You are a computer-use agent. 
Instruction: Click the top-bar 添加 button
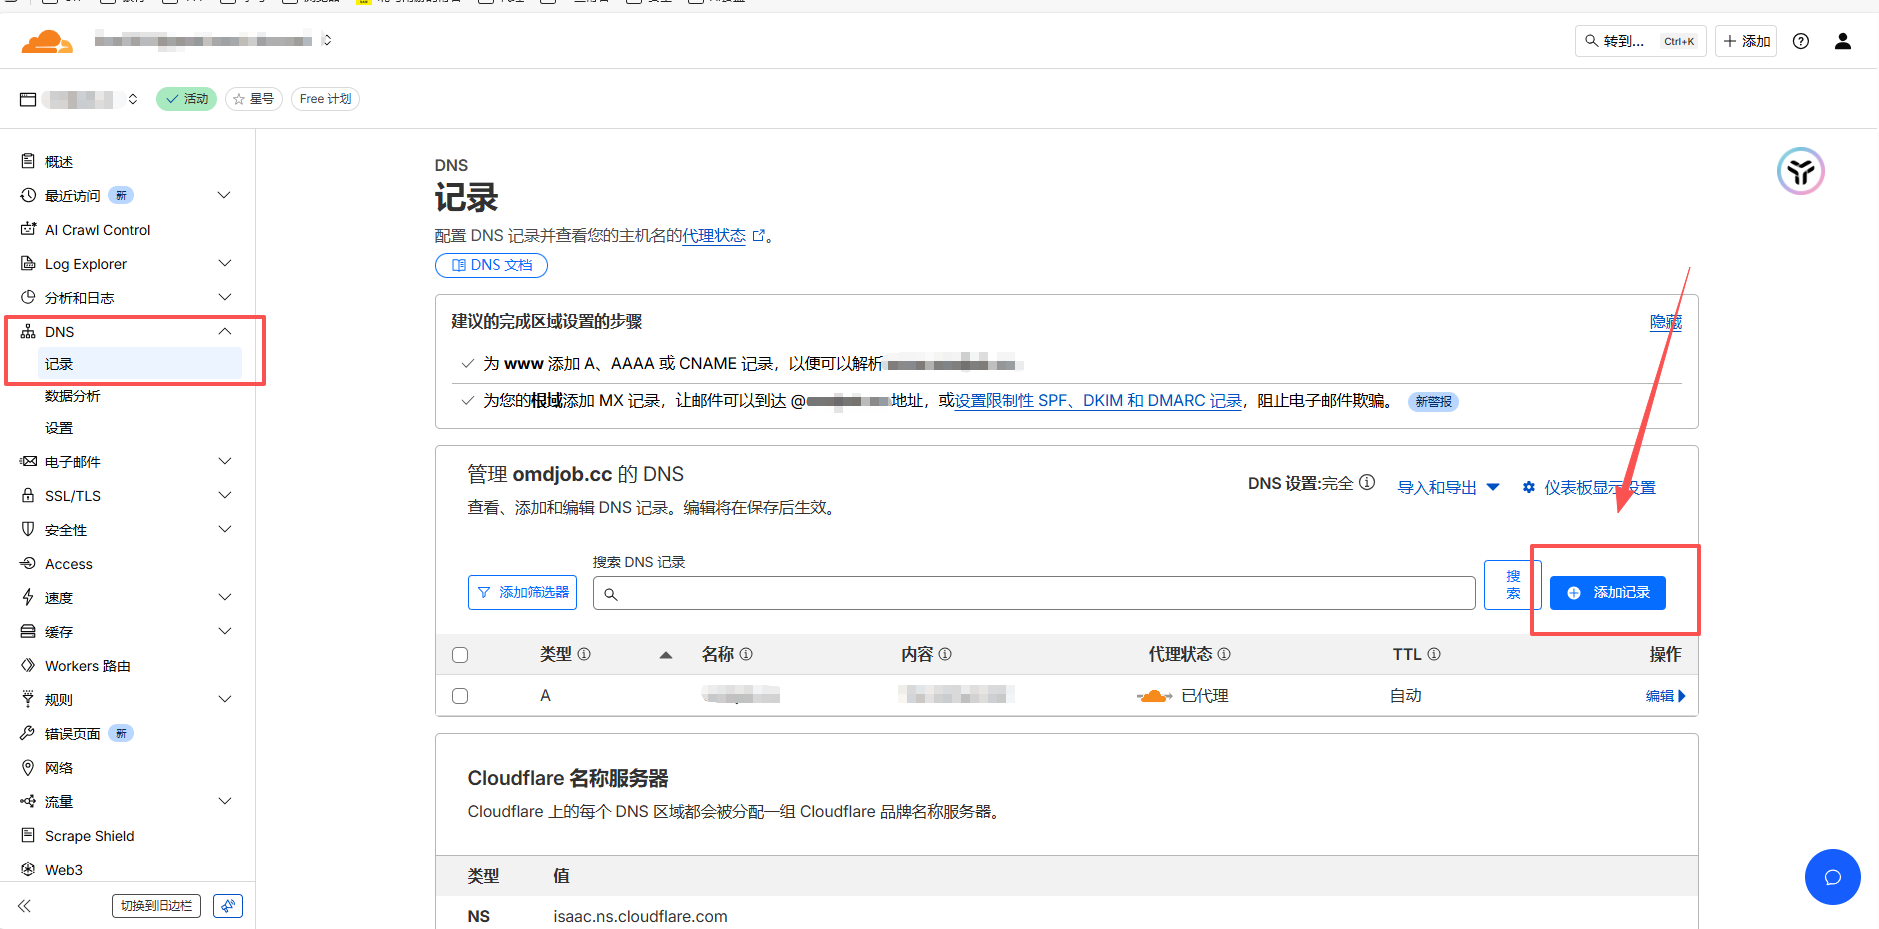(x=1746, y=41)
